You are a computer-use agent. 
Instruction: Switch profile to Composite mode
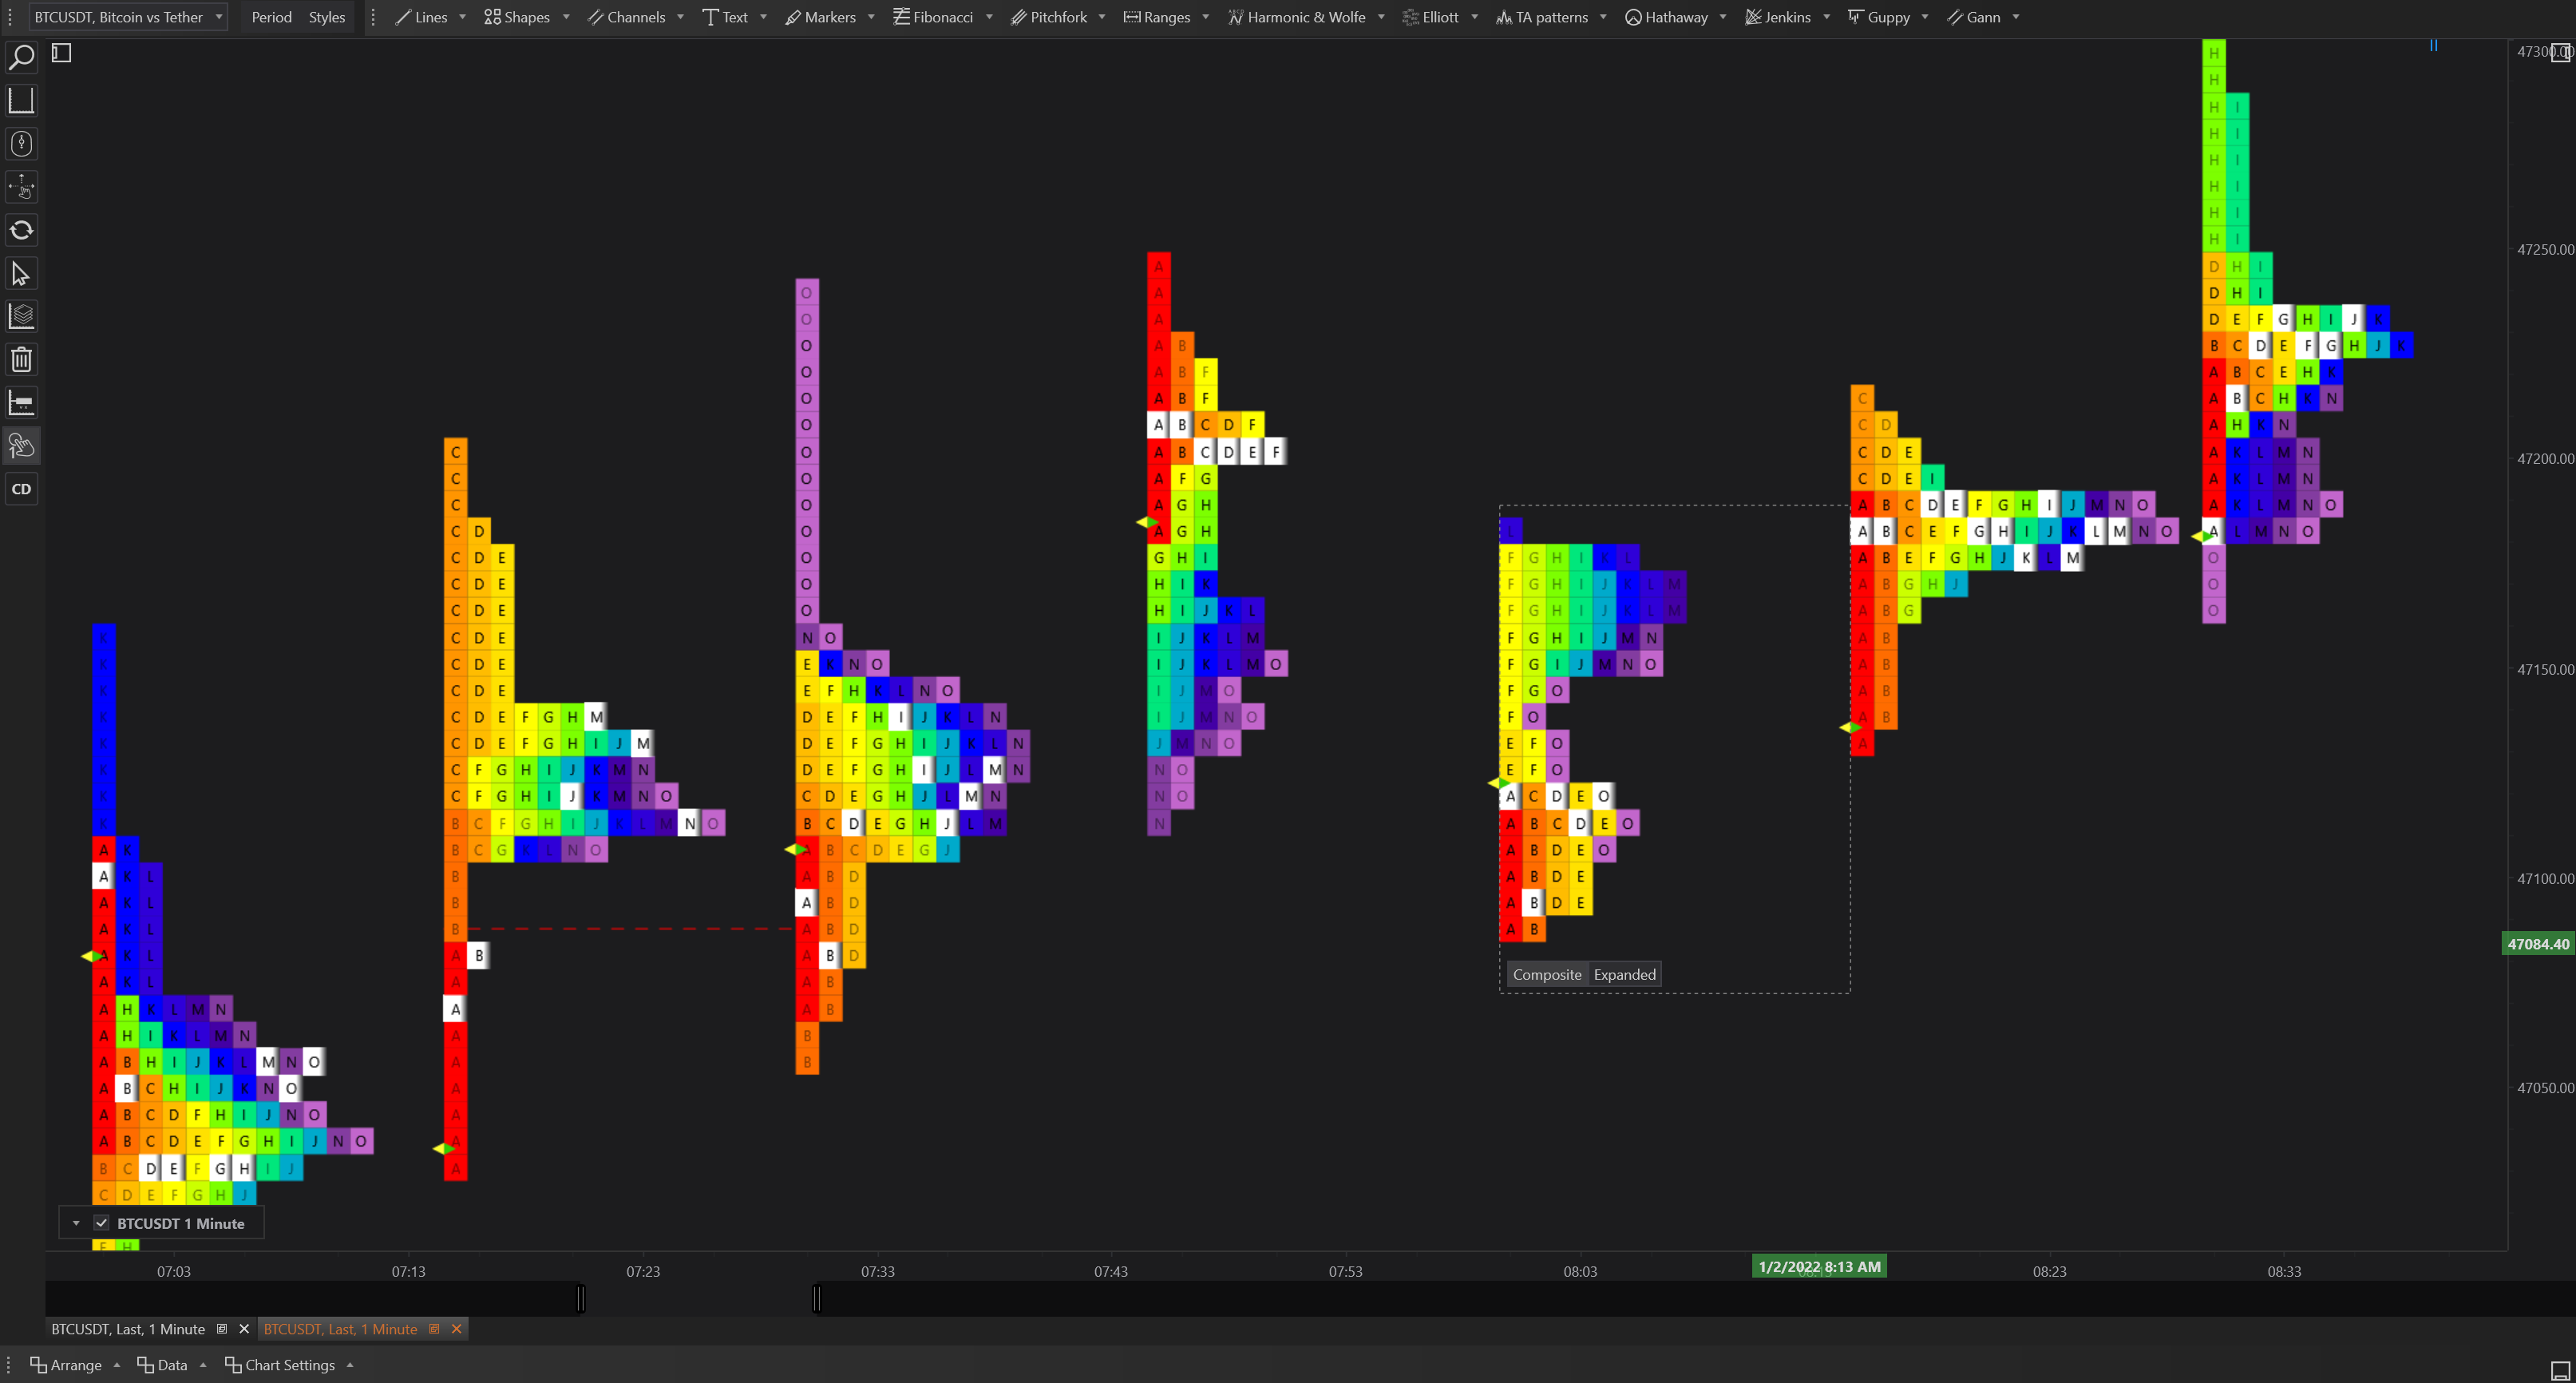click(1546, 974)
